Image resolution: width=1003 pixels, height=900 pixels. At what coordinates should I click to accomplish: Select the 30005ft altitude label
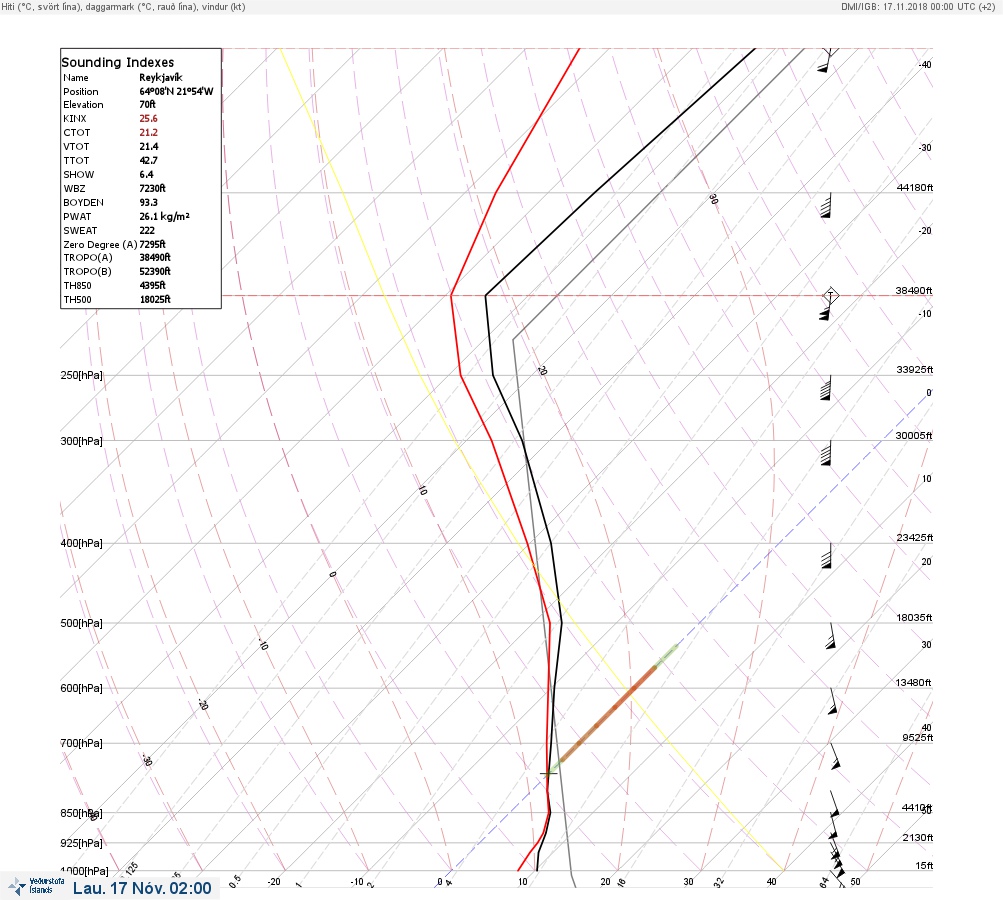click(913, 436)
